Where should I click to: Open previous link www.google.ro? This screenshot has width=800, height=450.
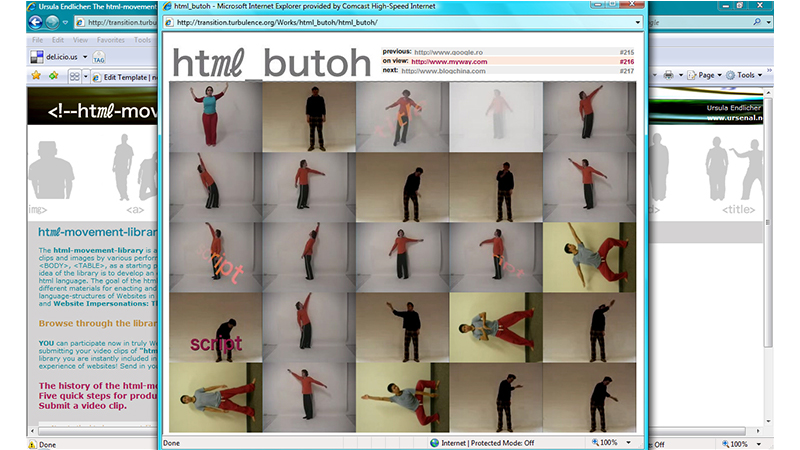448,52
